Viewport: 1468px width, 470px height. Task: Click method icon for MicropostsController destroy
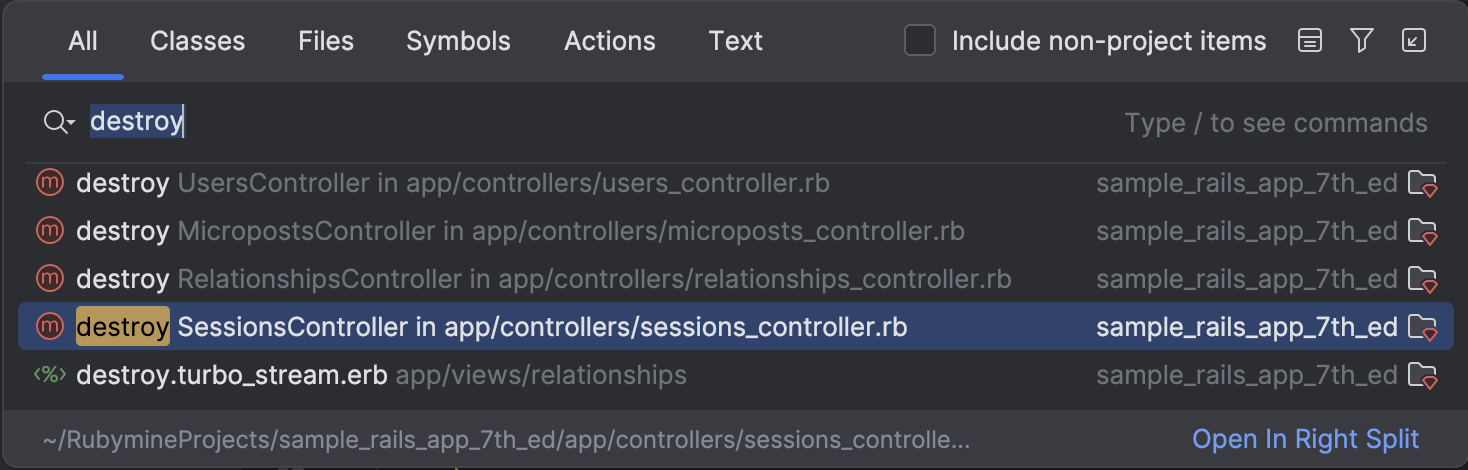(x=49, y=231)
